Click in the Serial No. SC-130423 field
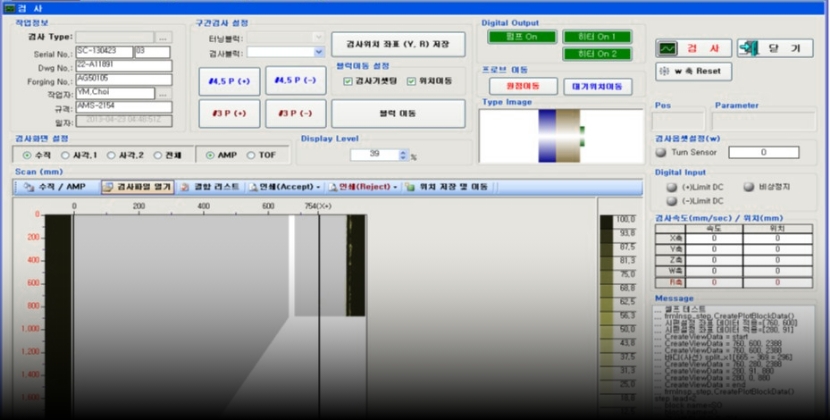Viewport: 830px width, 420px height. point(104,52)
